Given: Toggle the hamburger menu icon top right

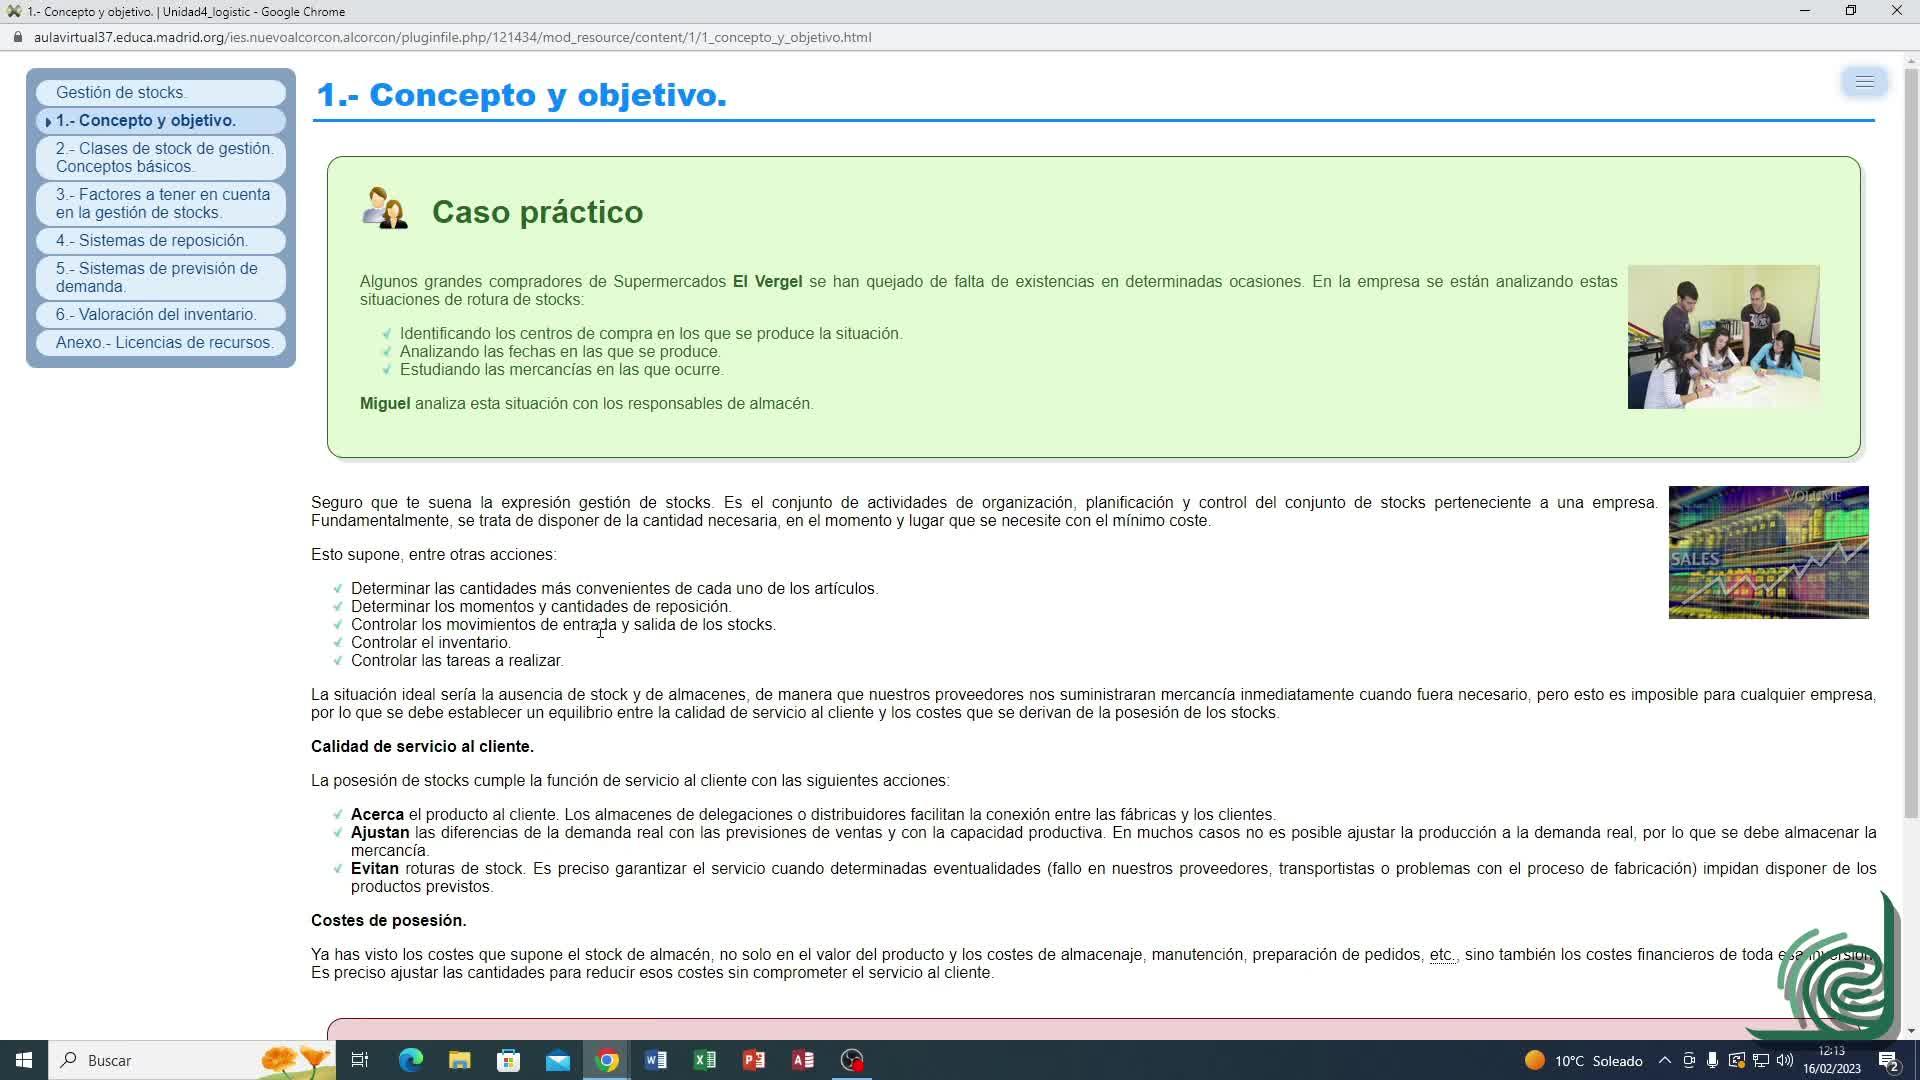Looking at the screenshot, I should (x=1864, y=82).
